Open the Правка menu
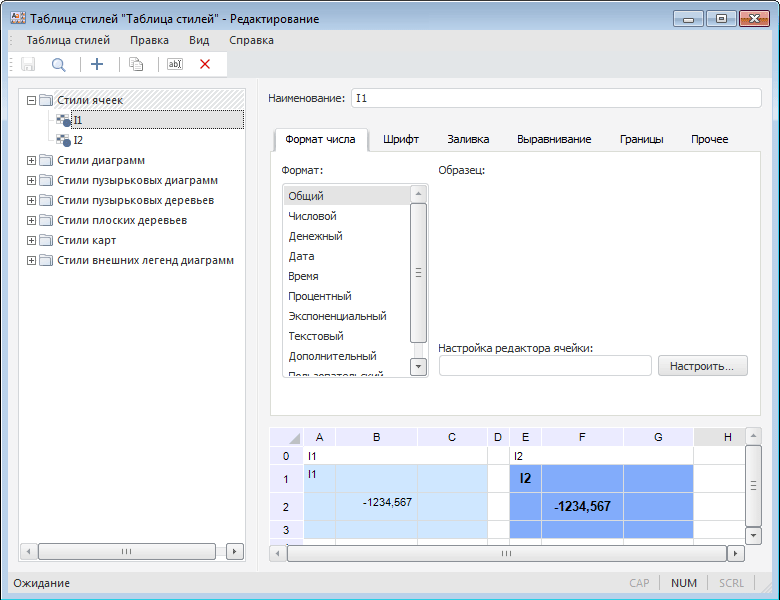 [x=149, y=40]
